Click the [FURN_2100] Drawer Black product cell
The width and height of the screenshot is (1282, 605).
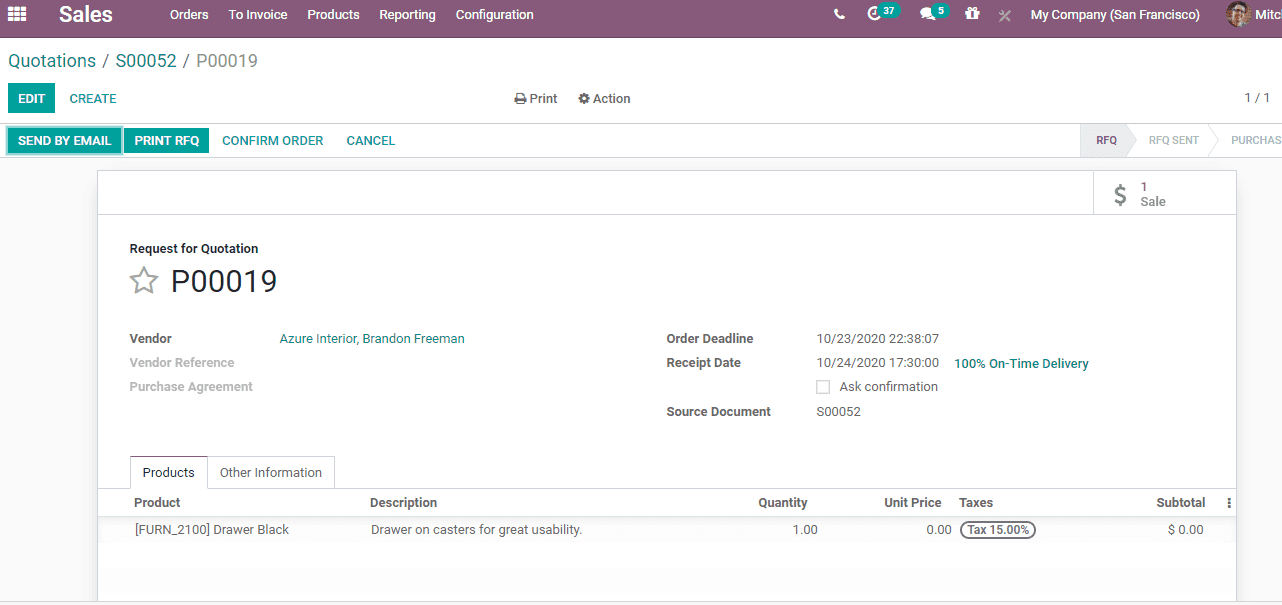[x=212, y=530]
